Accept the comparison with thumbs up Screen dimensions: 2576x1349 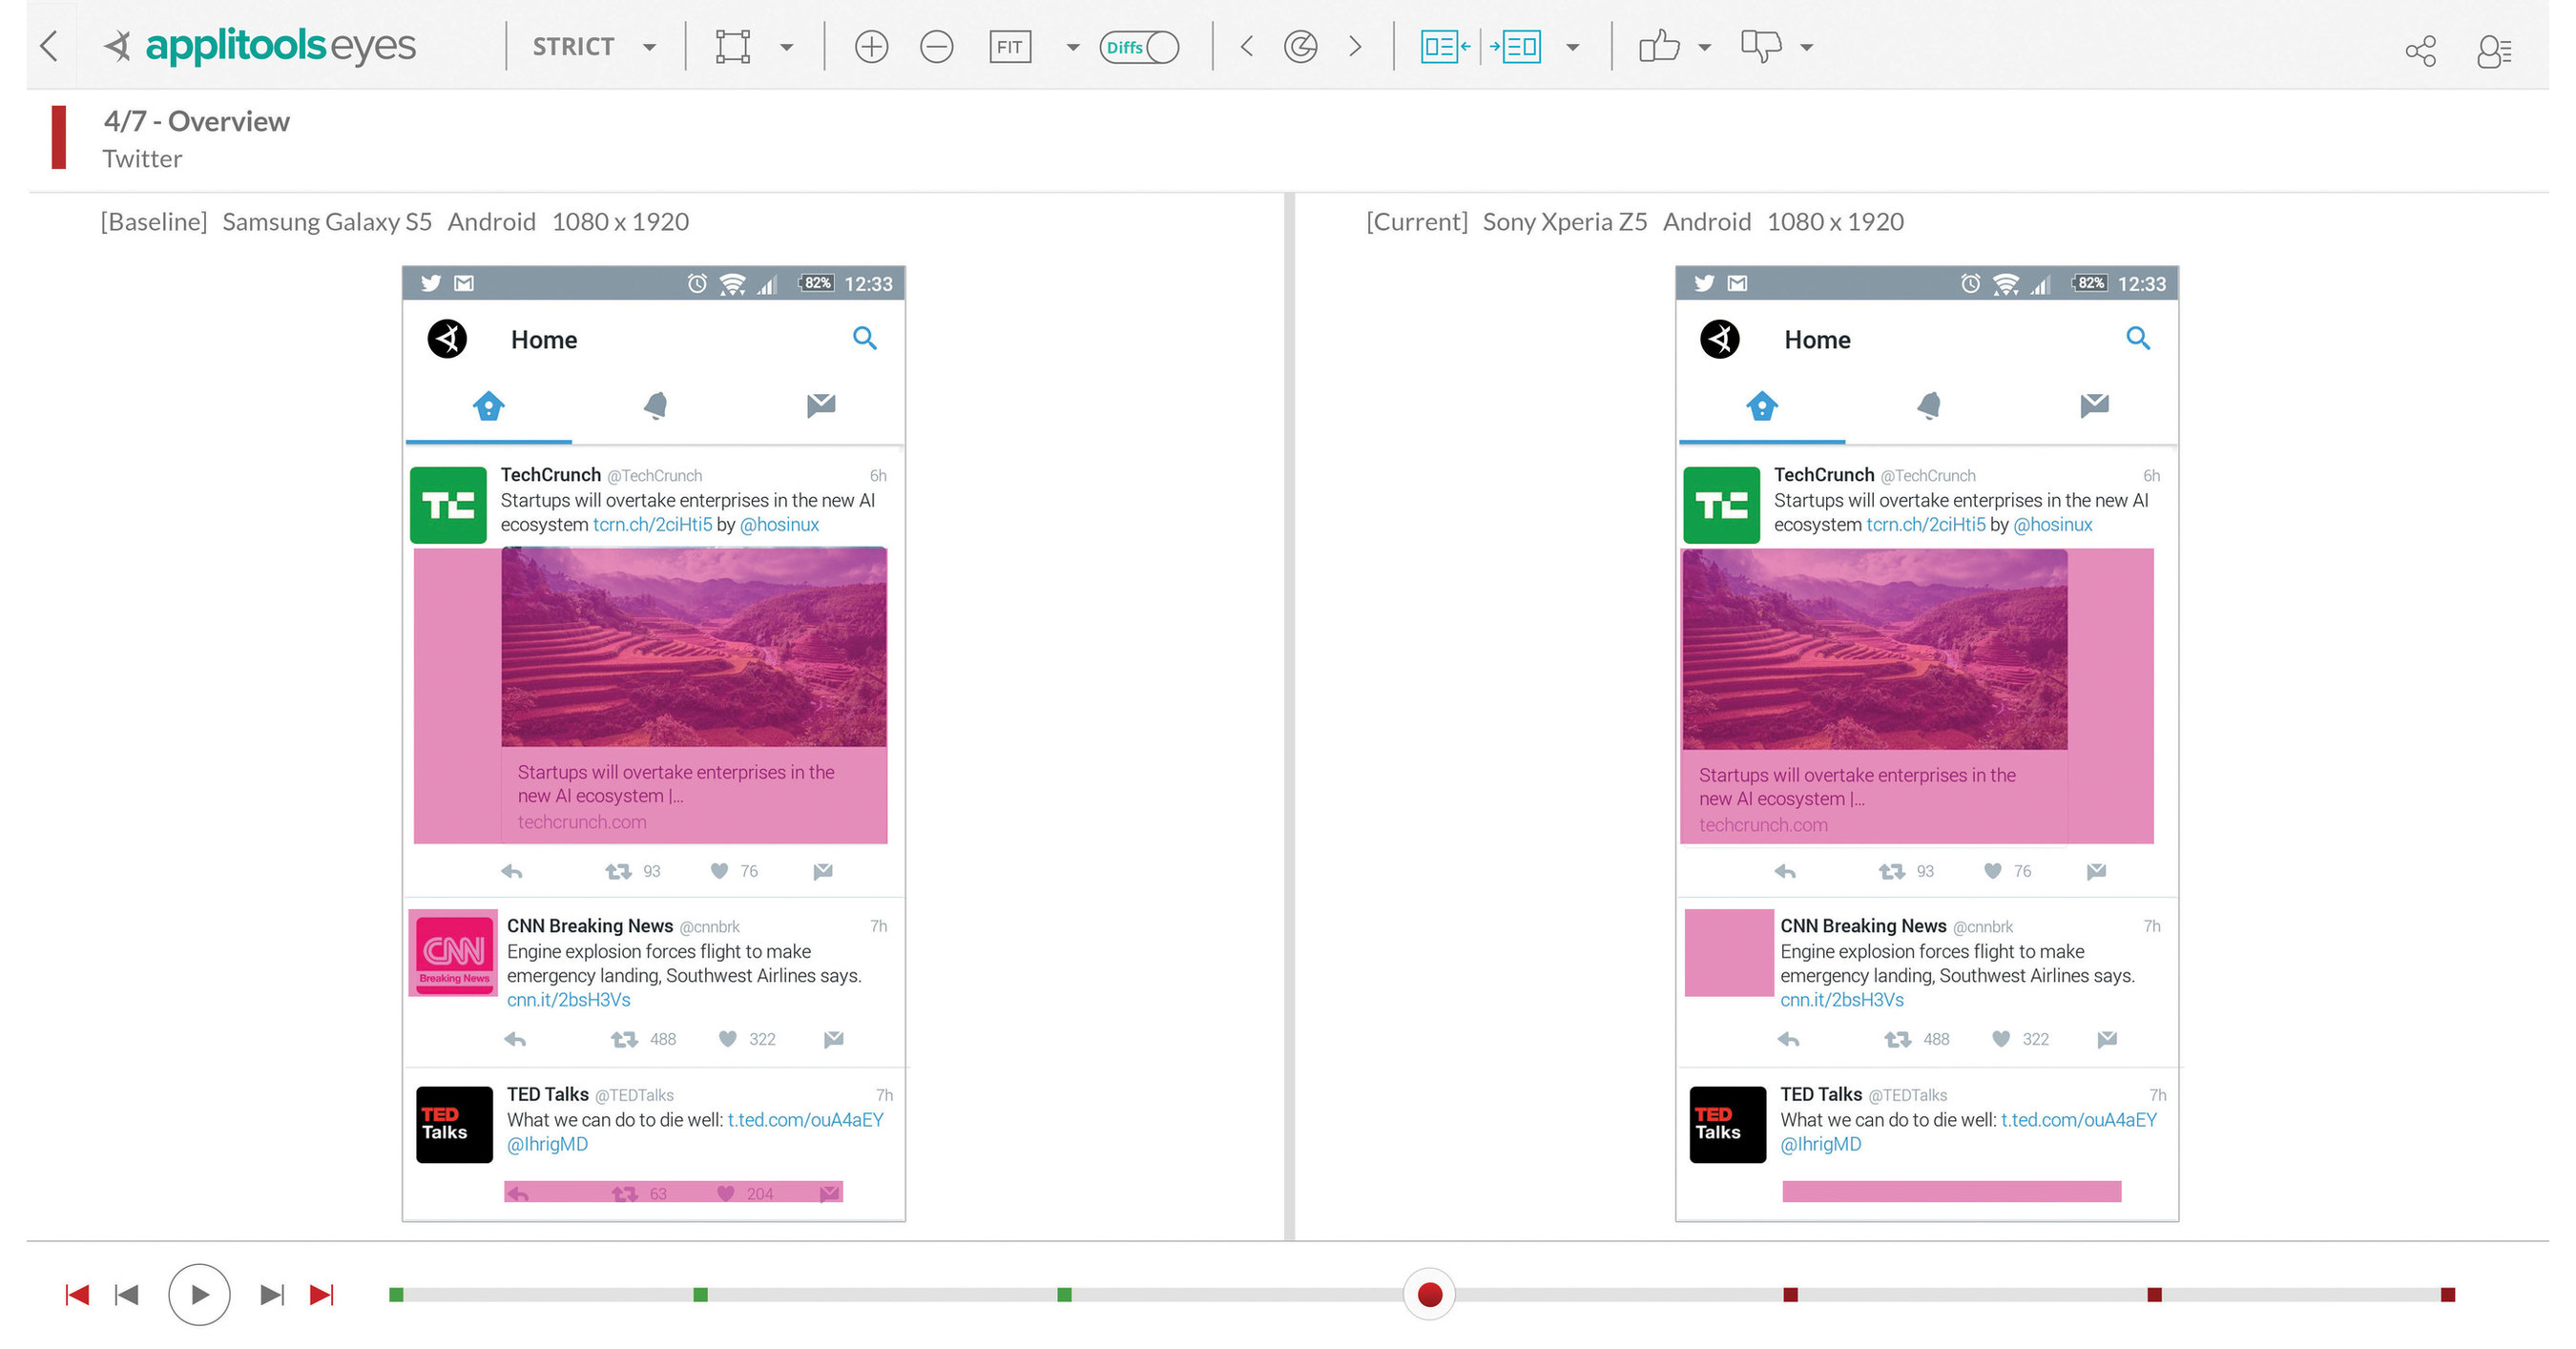click(1658, 46)
